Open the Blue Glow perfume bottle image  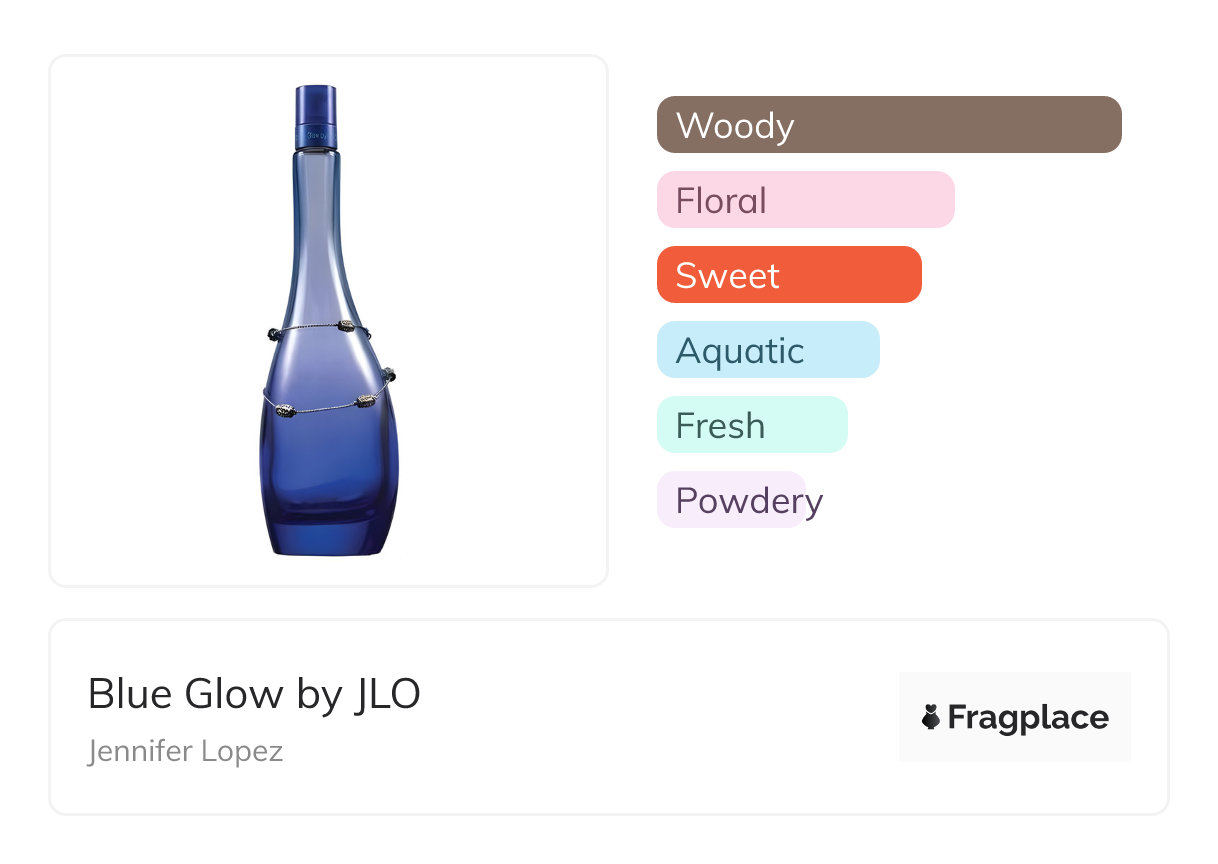tap(328, 320)
